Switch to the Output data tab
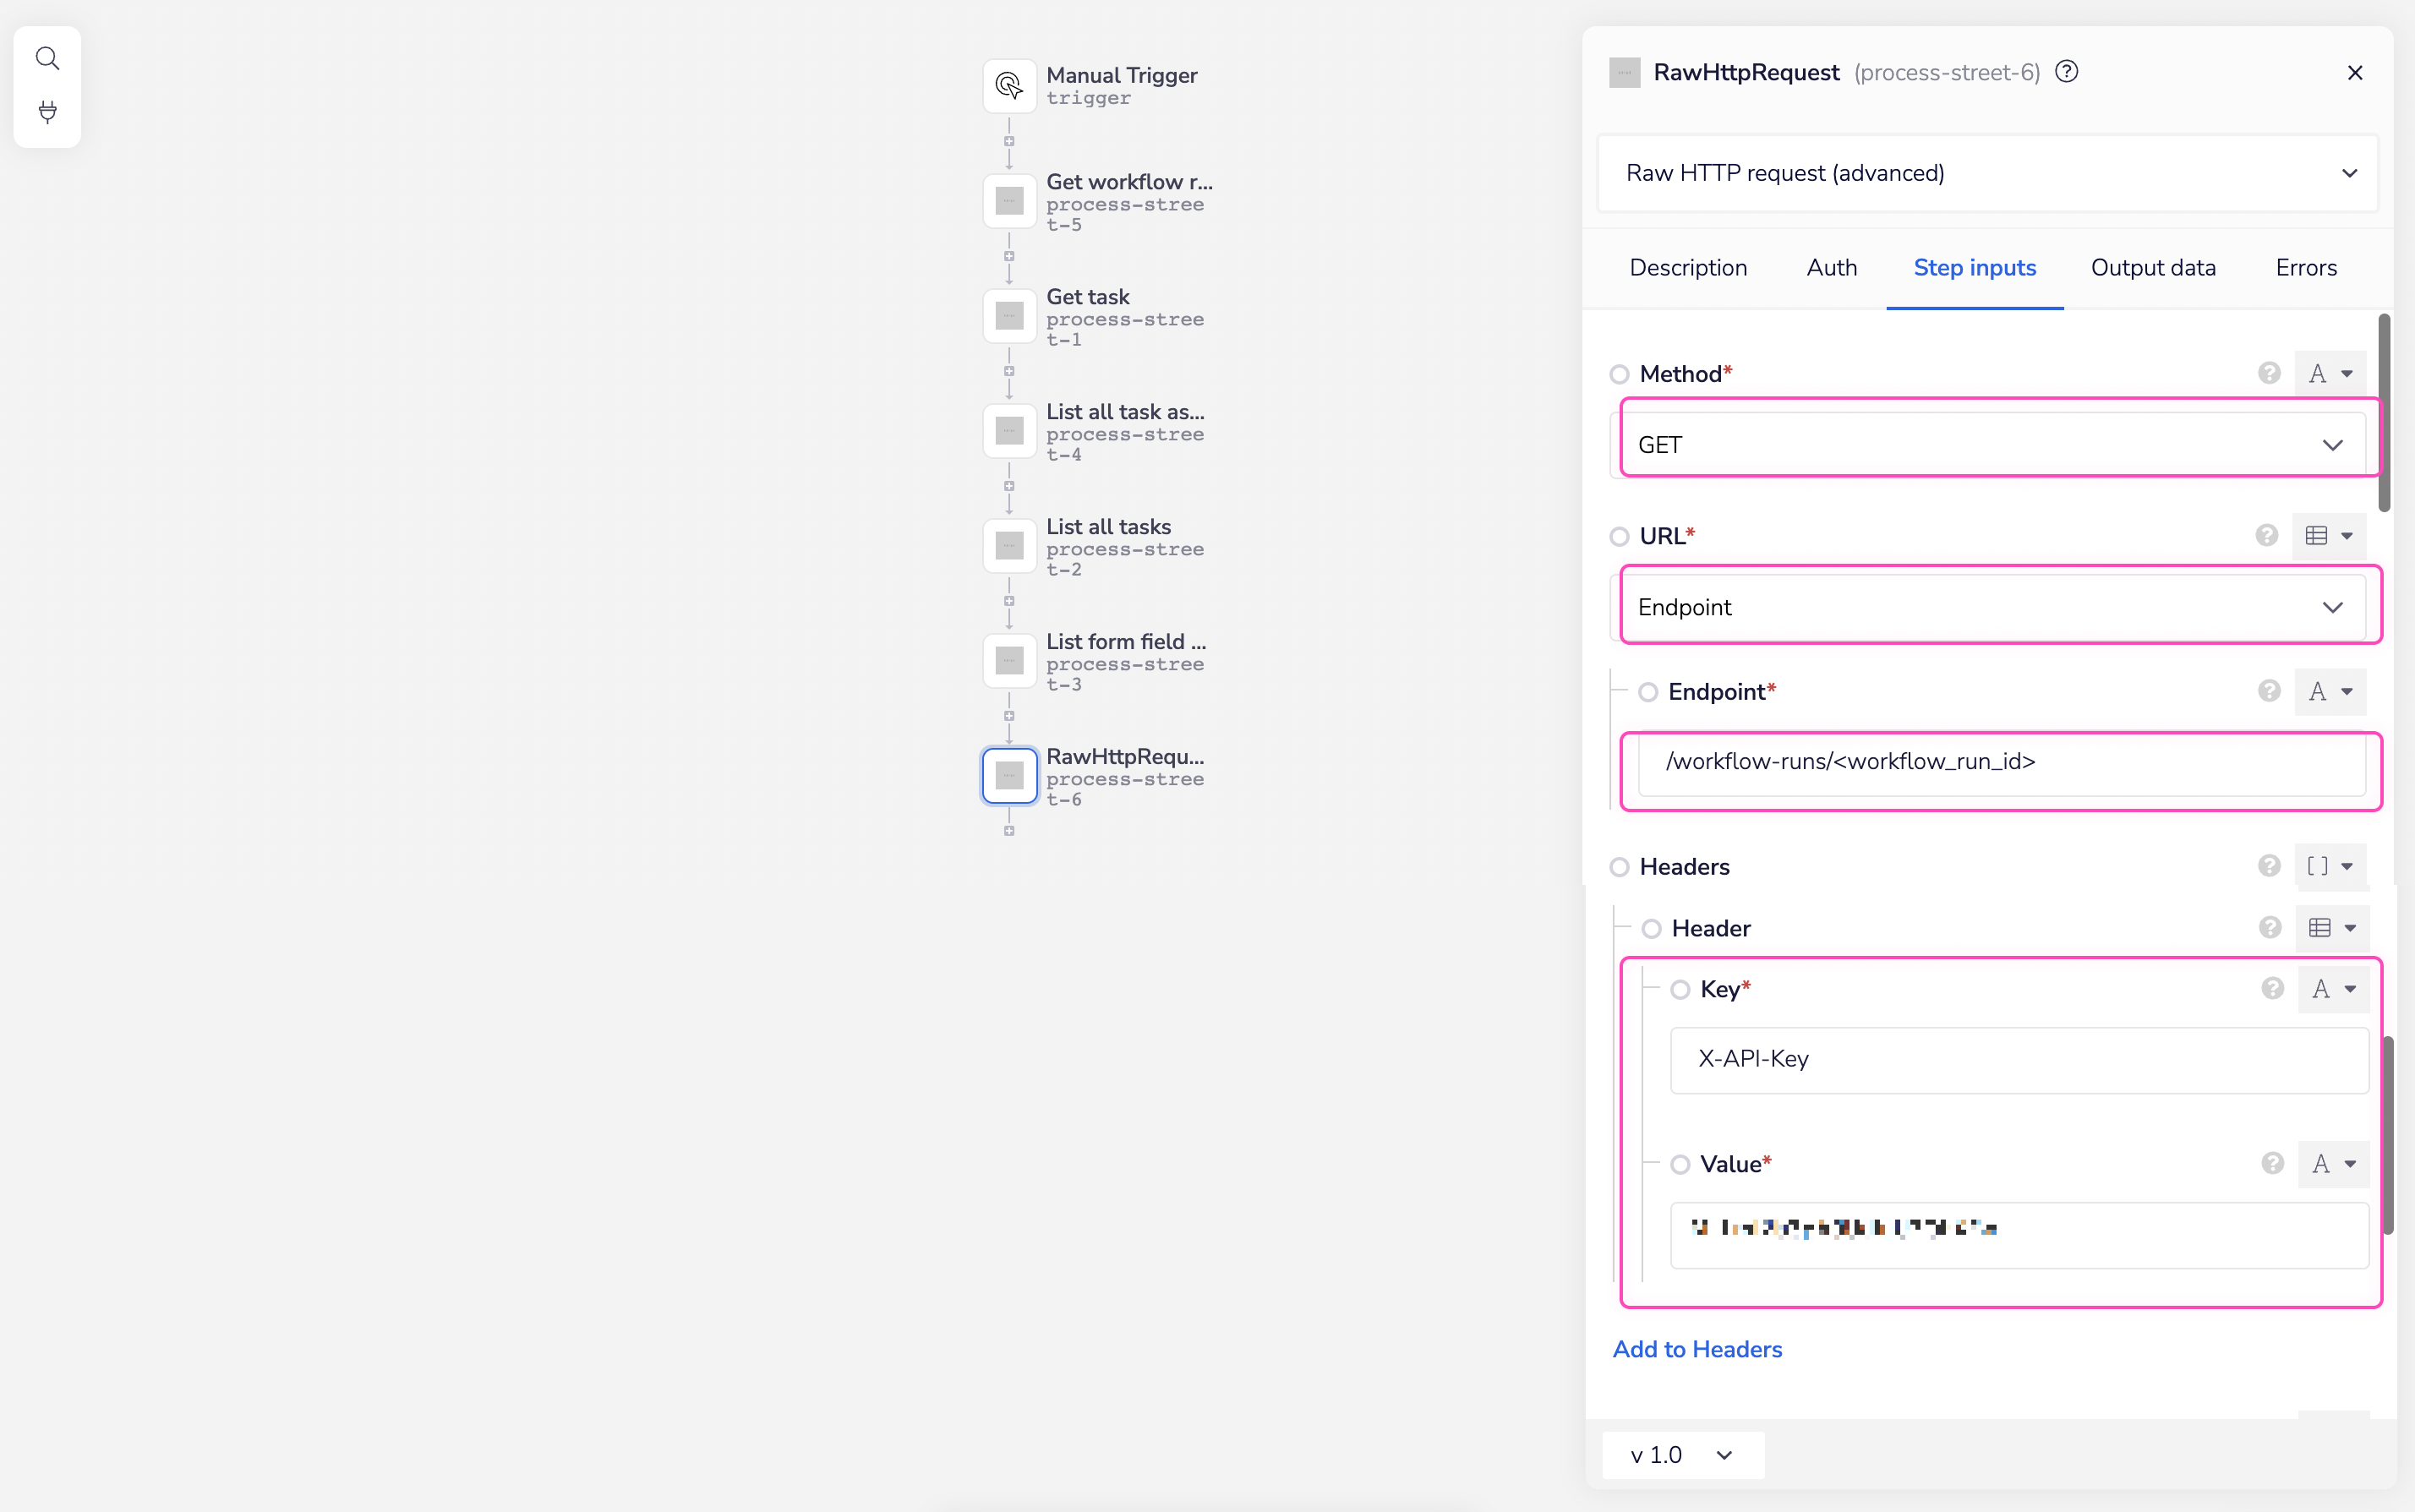Viewport: 2415px width, 1512px height. click(2152, 268)
